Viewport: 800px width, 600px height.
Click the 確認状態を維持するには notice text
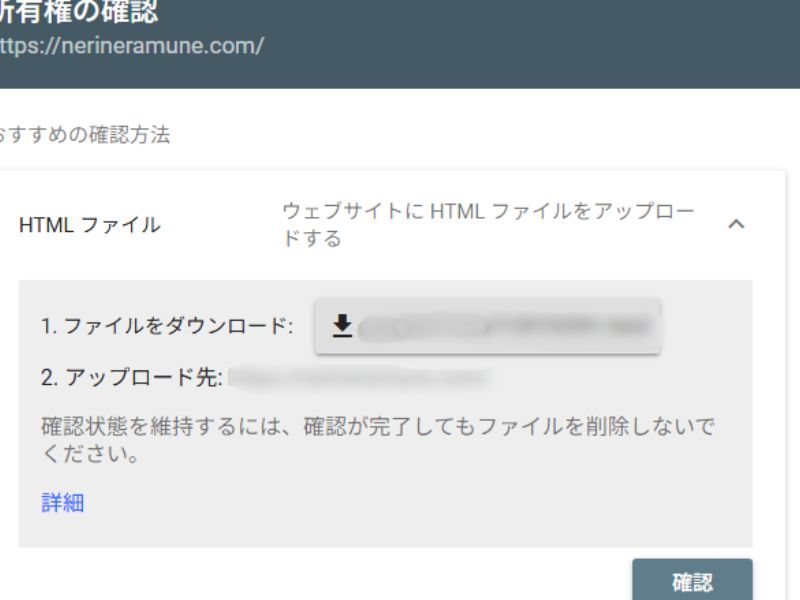pos(378,440)
